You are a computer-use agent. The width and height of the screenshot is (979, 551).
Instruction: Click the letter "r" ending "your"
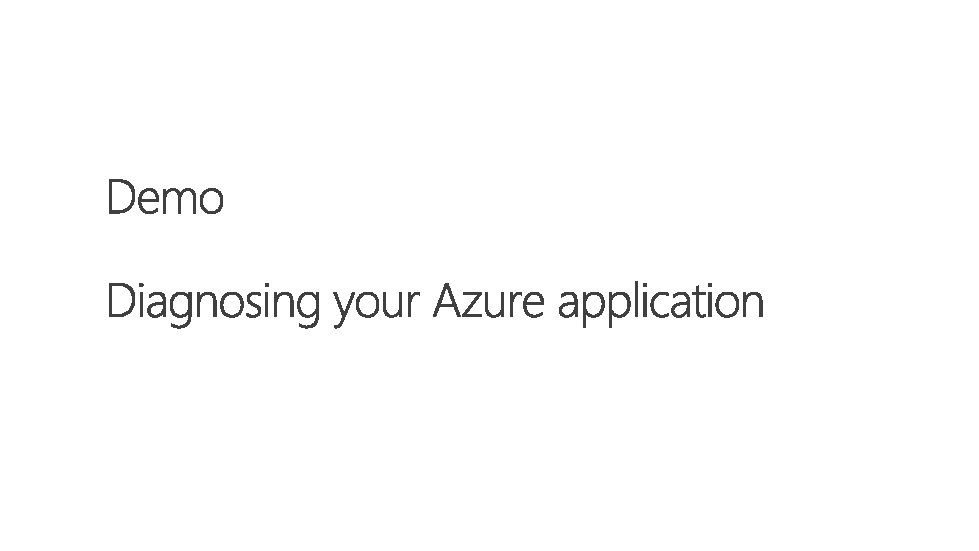[413, 306]
